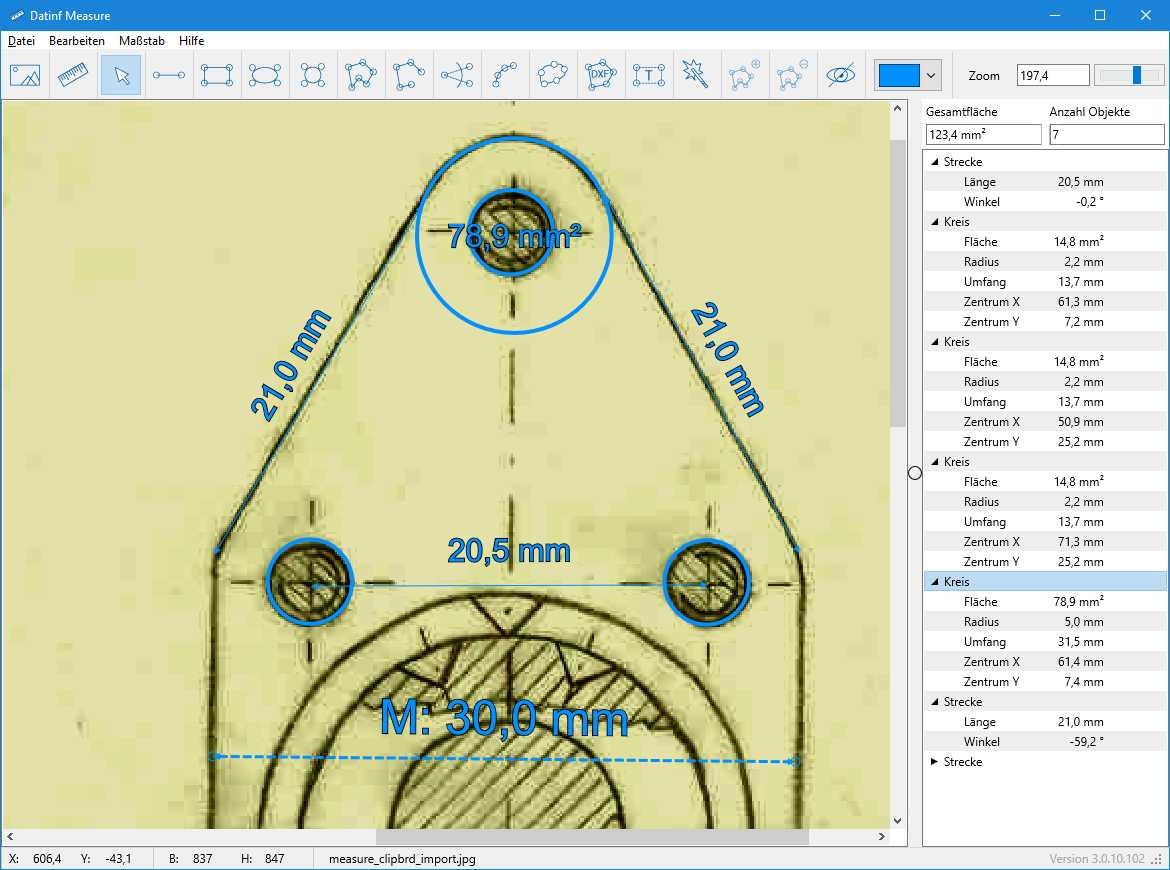Select the line distance measurement tool
The height and width of the screenshot is (870, 1170).
[169, 75]
